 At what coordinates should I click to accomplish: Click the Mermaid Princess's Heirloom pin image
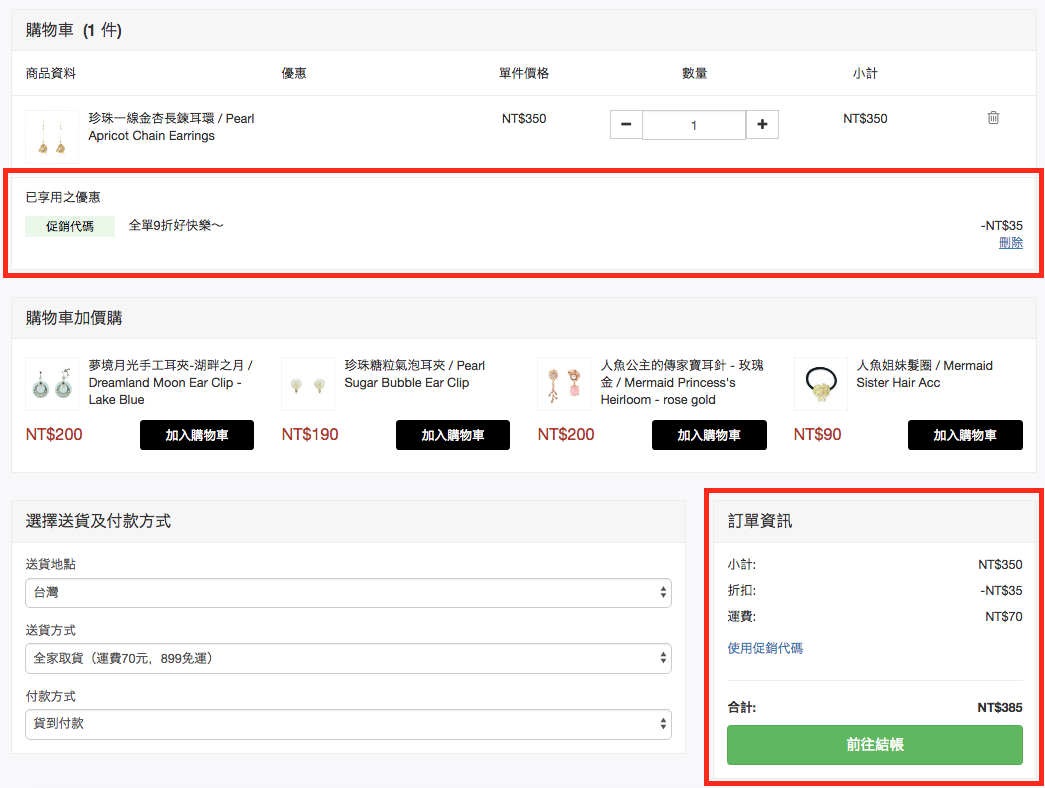(564, 384)
